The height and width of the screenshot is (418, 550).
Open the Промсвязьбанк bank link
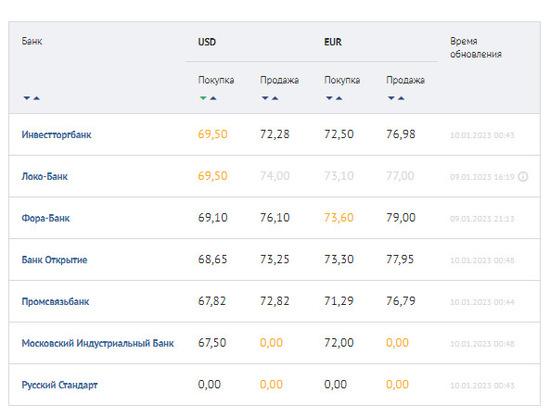click(x=55, y=302)
